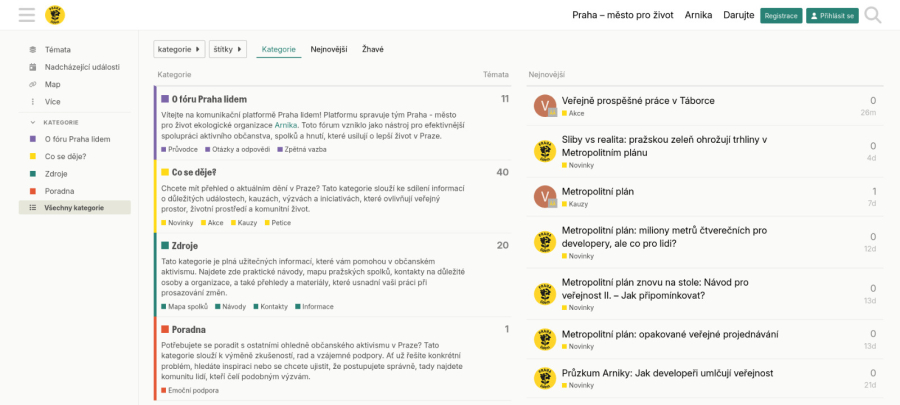Collapse the KATEGORIE sidebar section
Image resolution: width=900 pixels, height=405 pixels.
60,122
